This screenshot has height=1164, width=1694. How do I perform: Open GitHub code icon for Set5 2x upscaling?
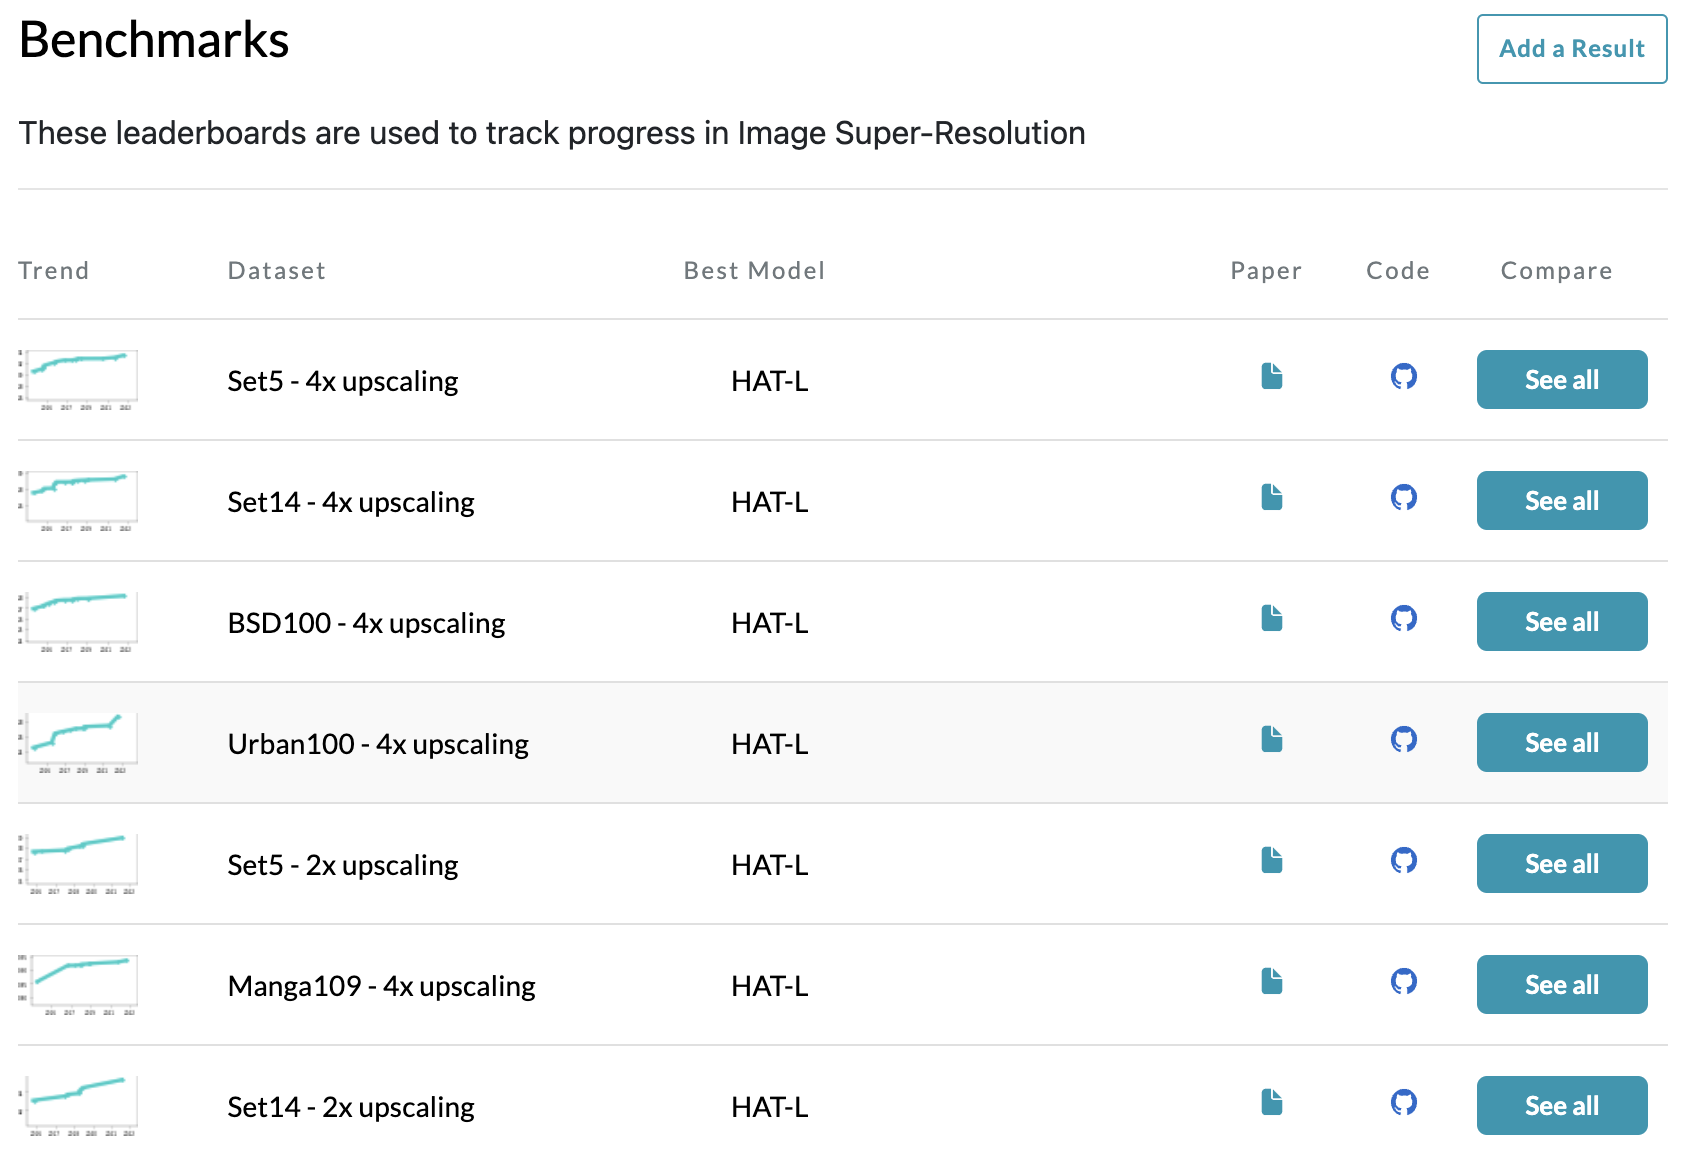pos(1403,861)
